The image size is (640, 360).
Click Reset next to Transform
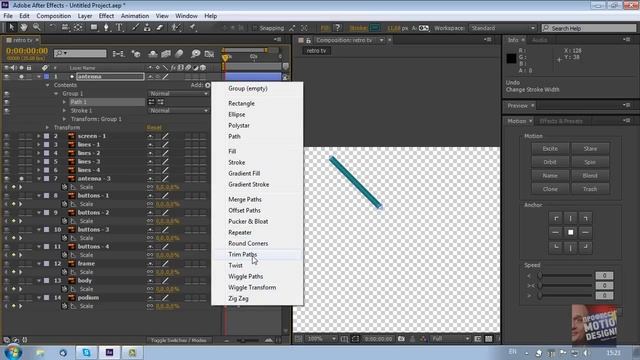click(x=154, y=128)
